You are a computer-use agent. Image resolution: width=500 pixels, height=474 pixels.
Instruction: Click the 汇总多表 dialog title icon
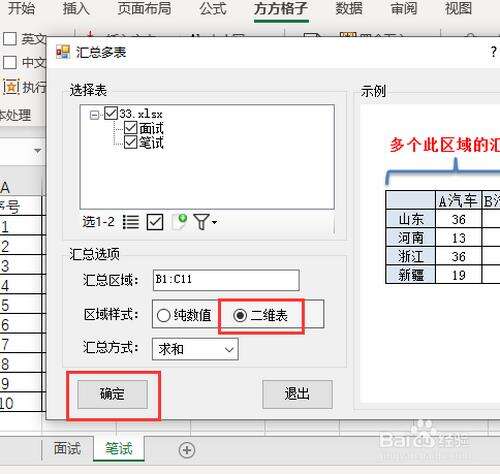tap(63, 52)
